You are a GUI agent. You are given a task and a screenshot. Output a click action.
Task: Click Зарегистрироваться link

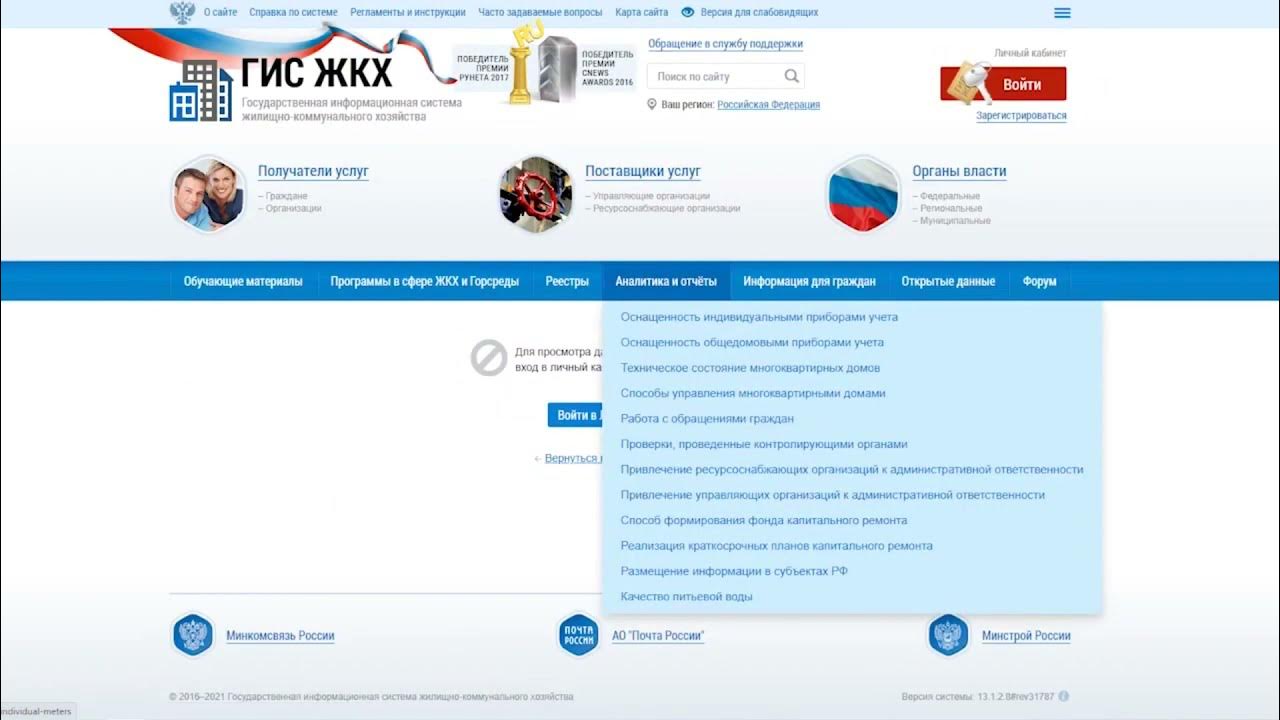tap(1021, 116)
